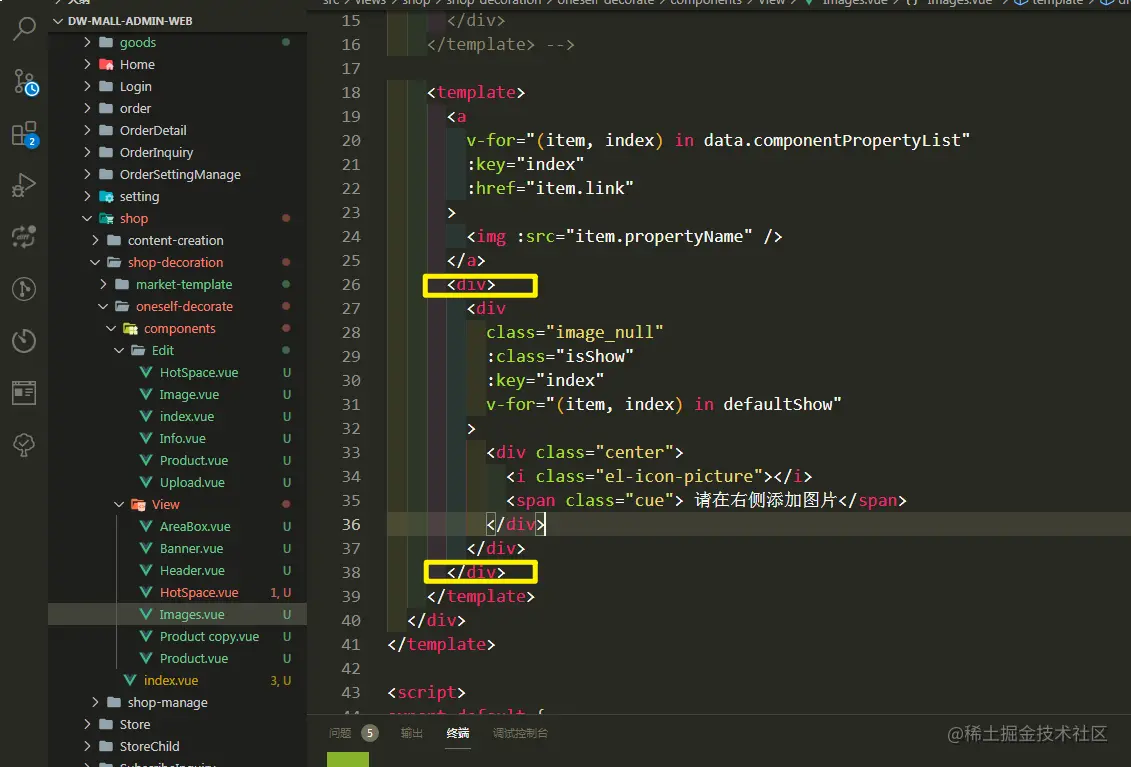The width and height of the screenshot is (1131, 767).
Task: Click the image_null class text on line 28
Action: pos(604,332)
